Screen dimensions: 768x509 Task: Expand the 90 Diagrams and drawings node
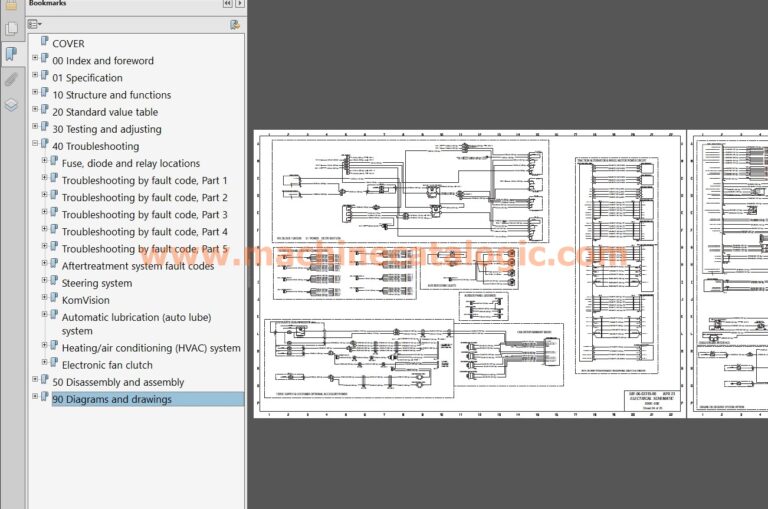tap(34, 398)
